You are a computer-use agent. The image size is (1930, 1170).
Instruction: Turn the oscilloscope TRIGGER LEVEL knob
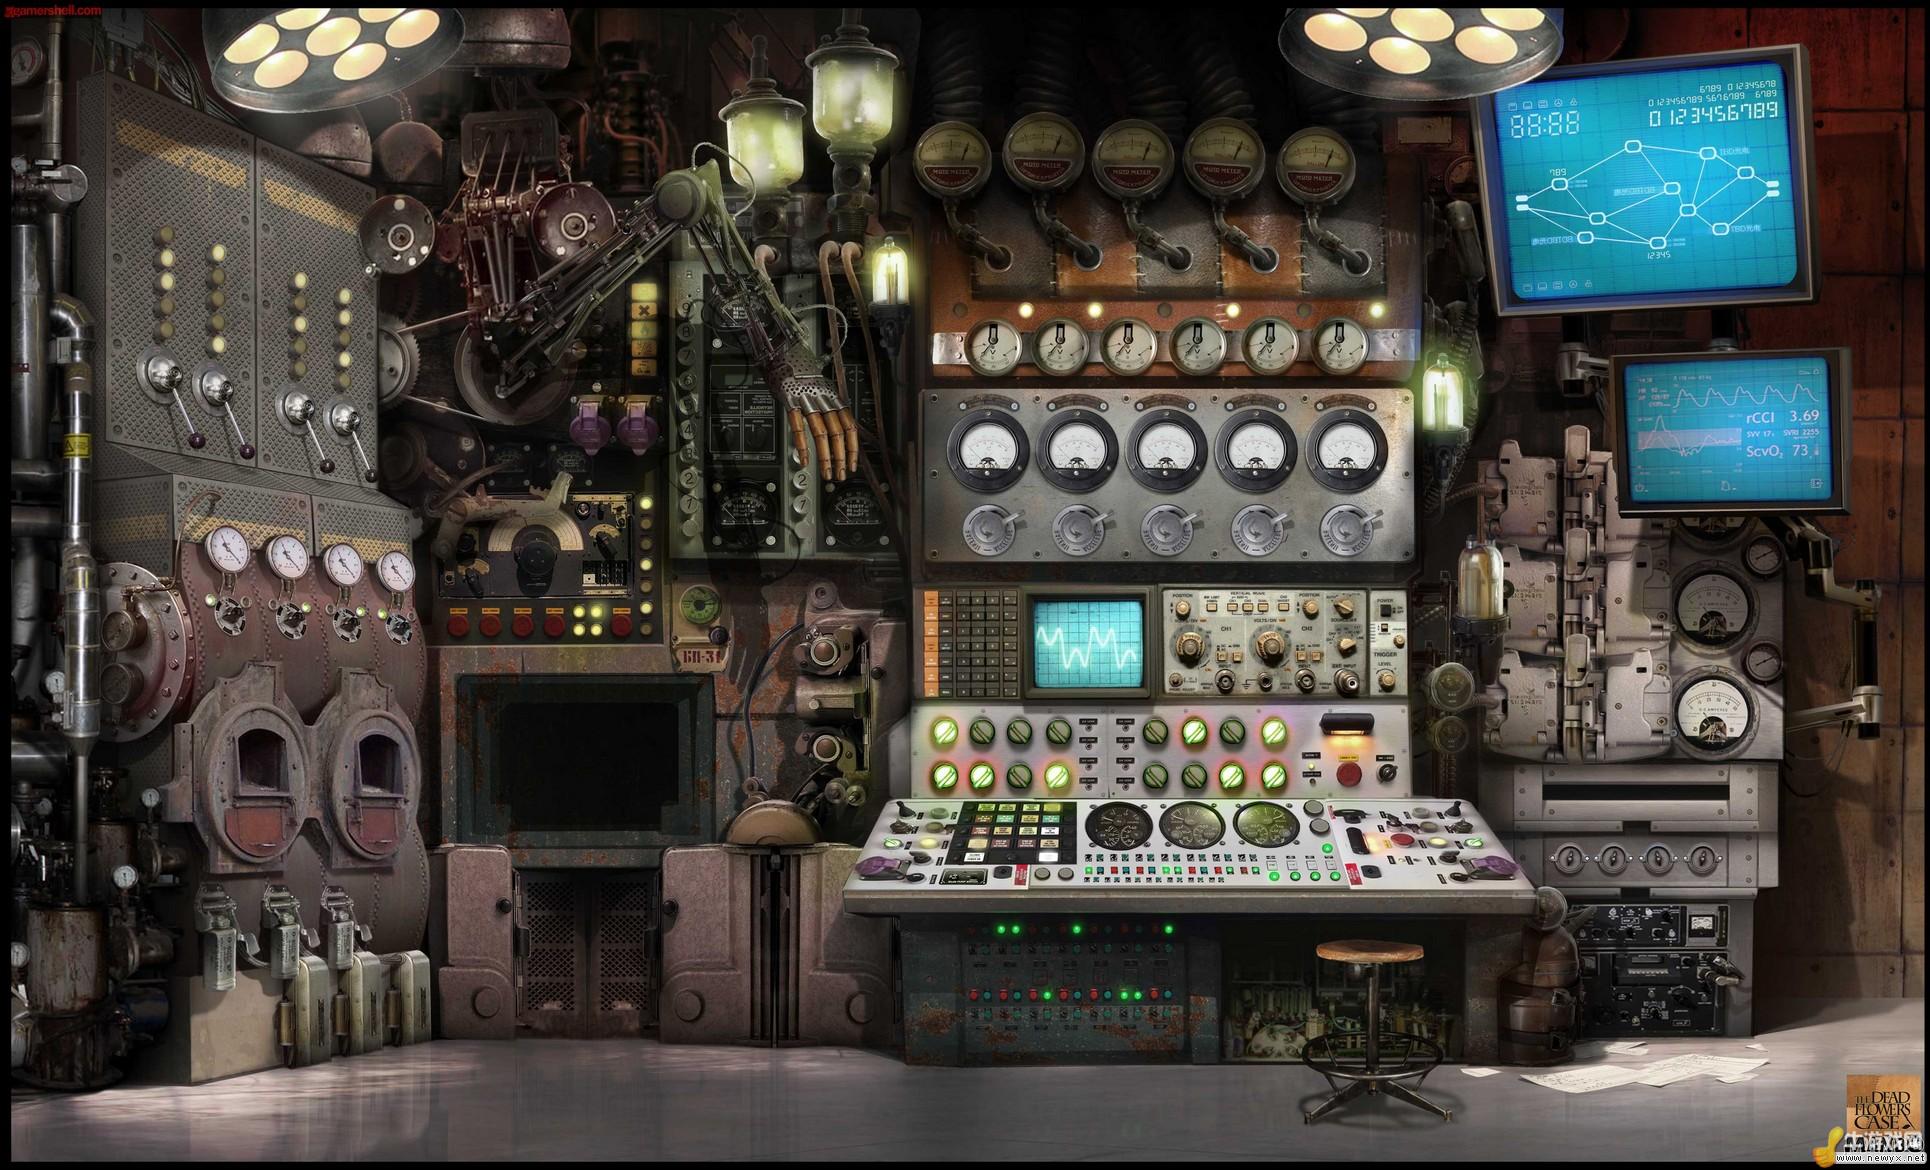[x=1386, y=680]
